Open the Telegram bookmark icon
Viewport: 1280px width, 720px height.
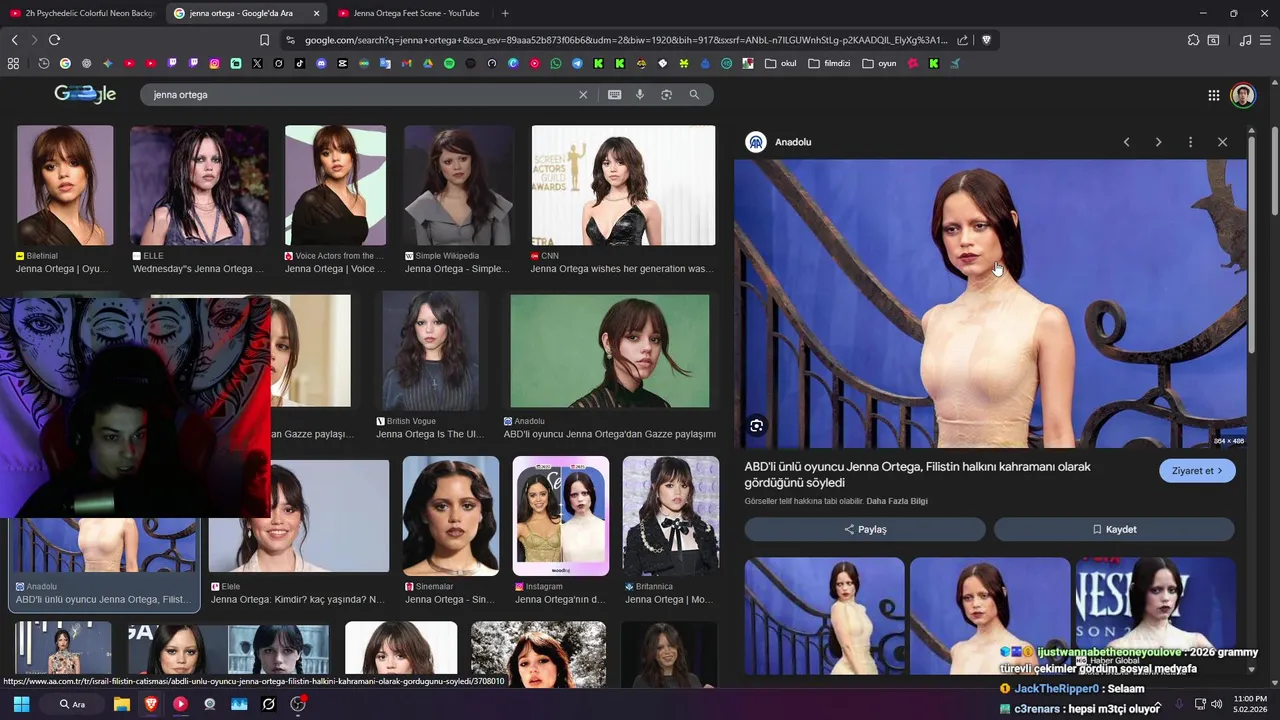coord(577,63)
